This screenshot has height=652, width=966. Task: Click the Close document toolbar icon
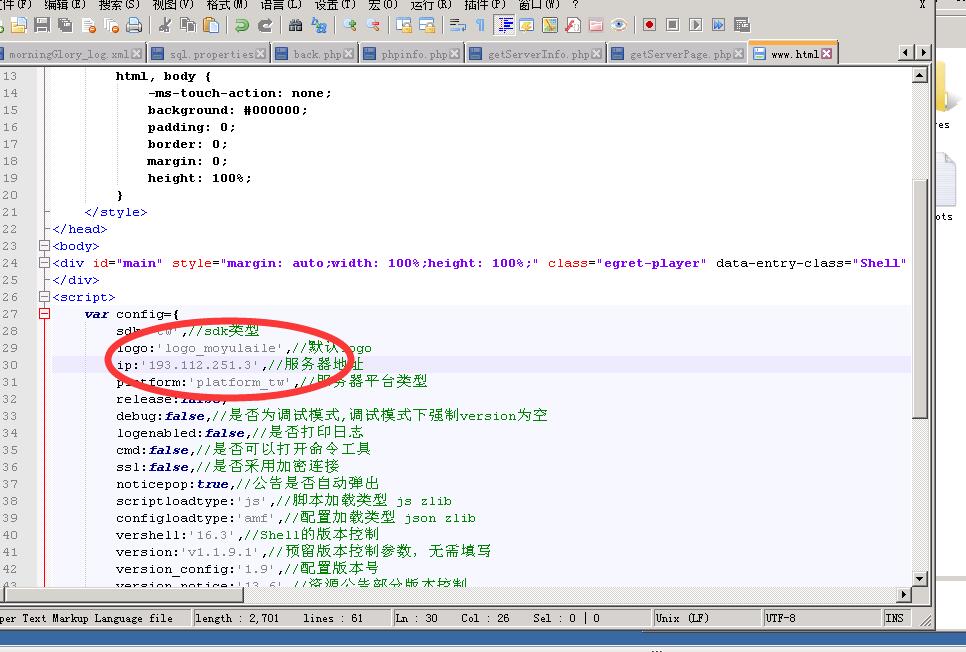(x=89, y=25)
